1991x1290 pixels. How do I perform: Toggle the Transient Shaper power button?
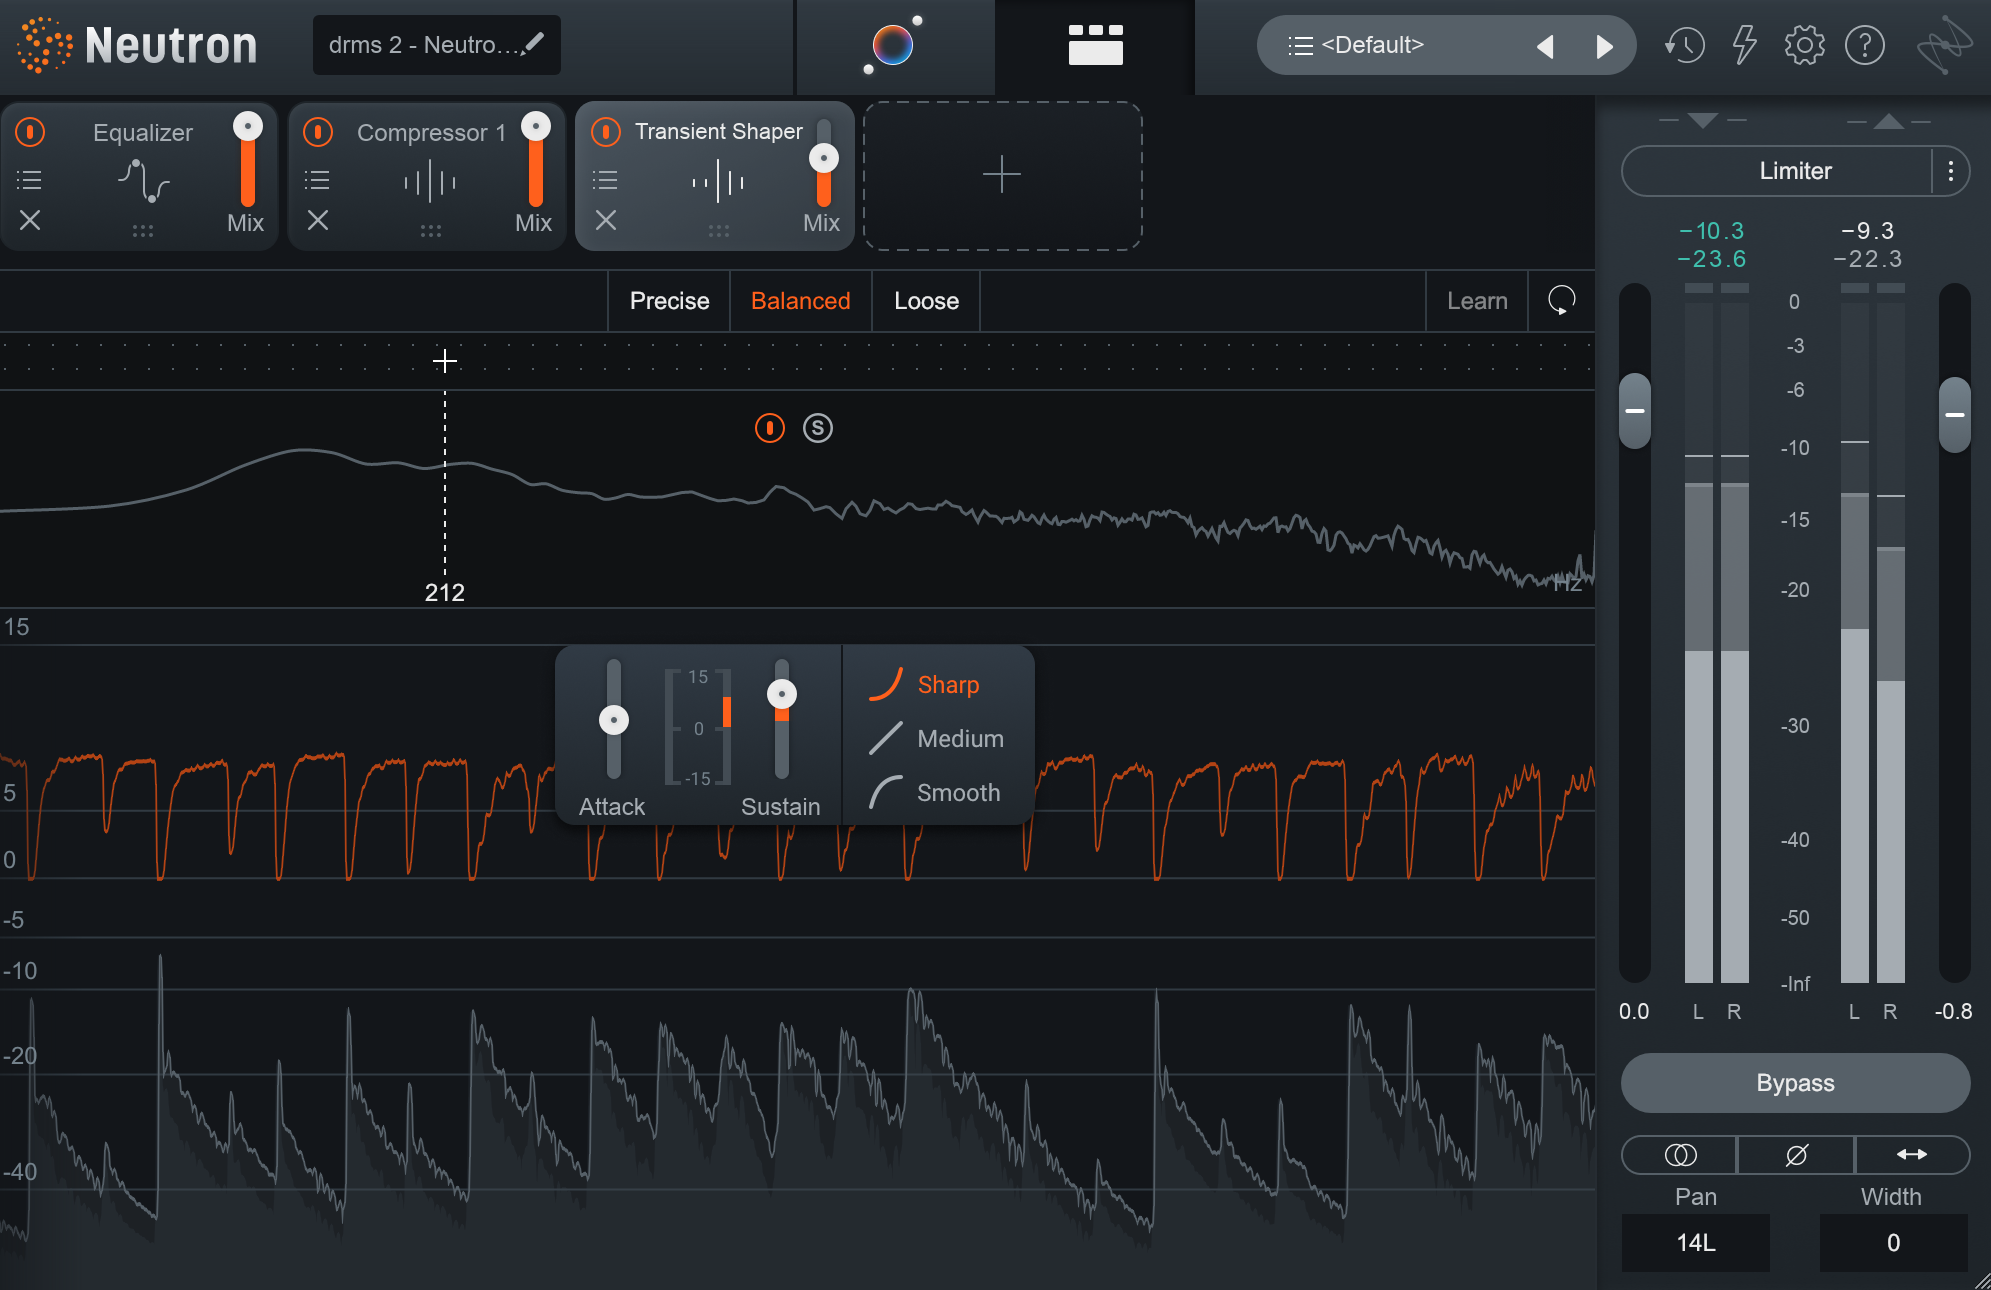pos(606,132)
